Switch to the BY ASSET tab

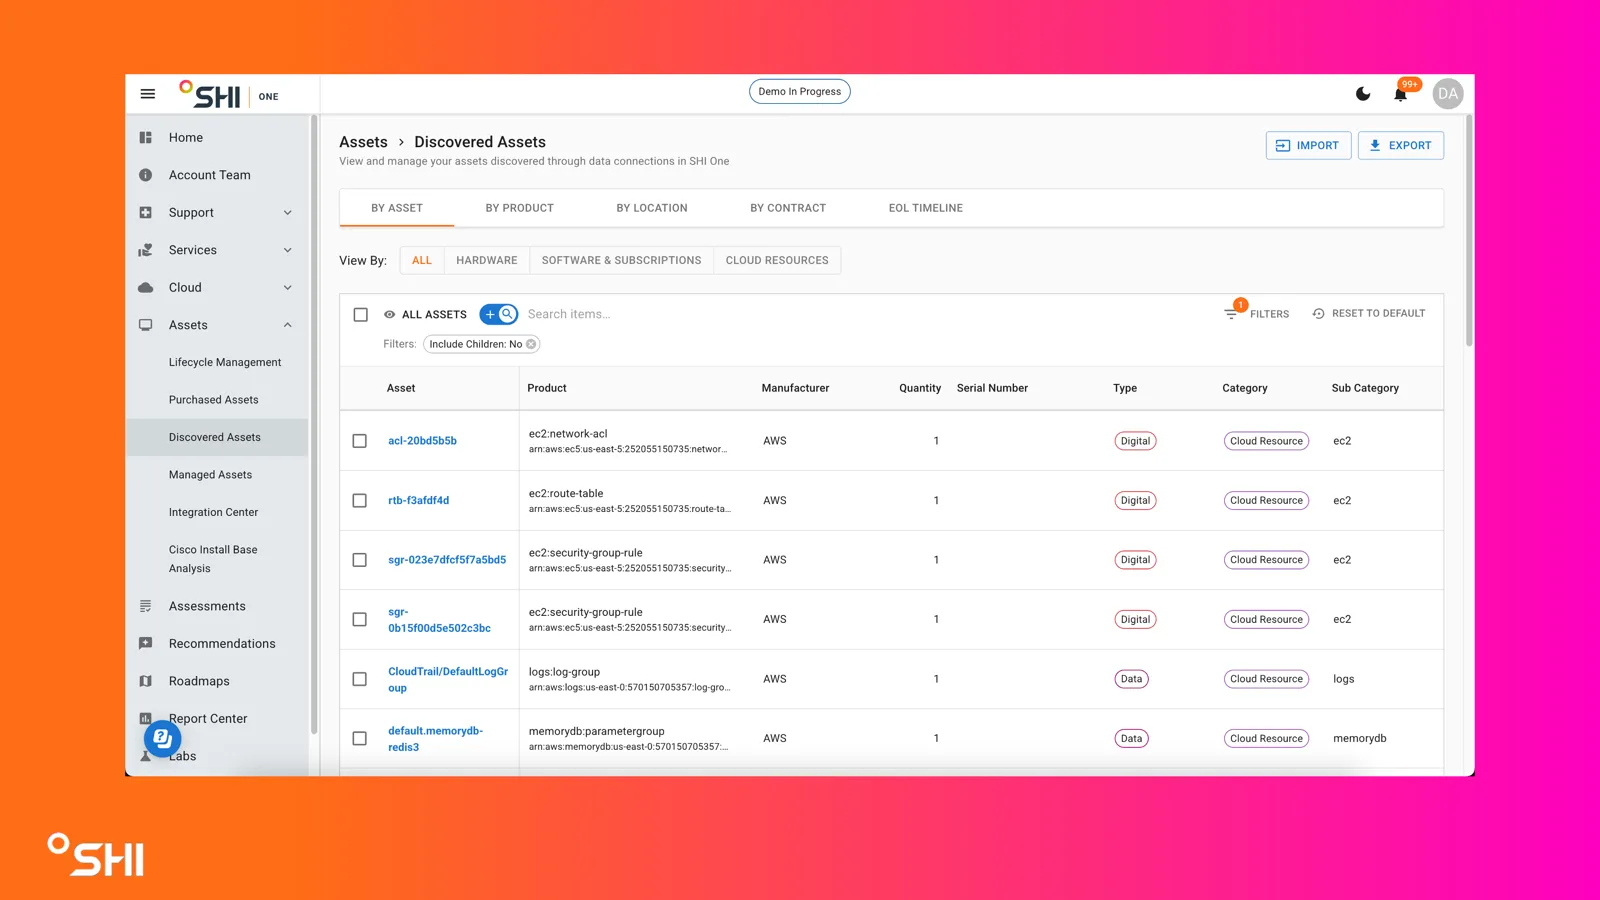tap(397, 208)
